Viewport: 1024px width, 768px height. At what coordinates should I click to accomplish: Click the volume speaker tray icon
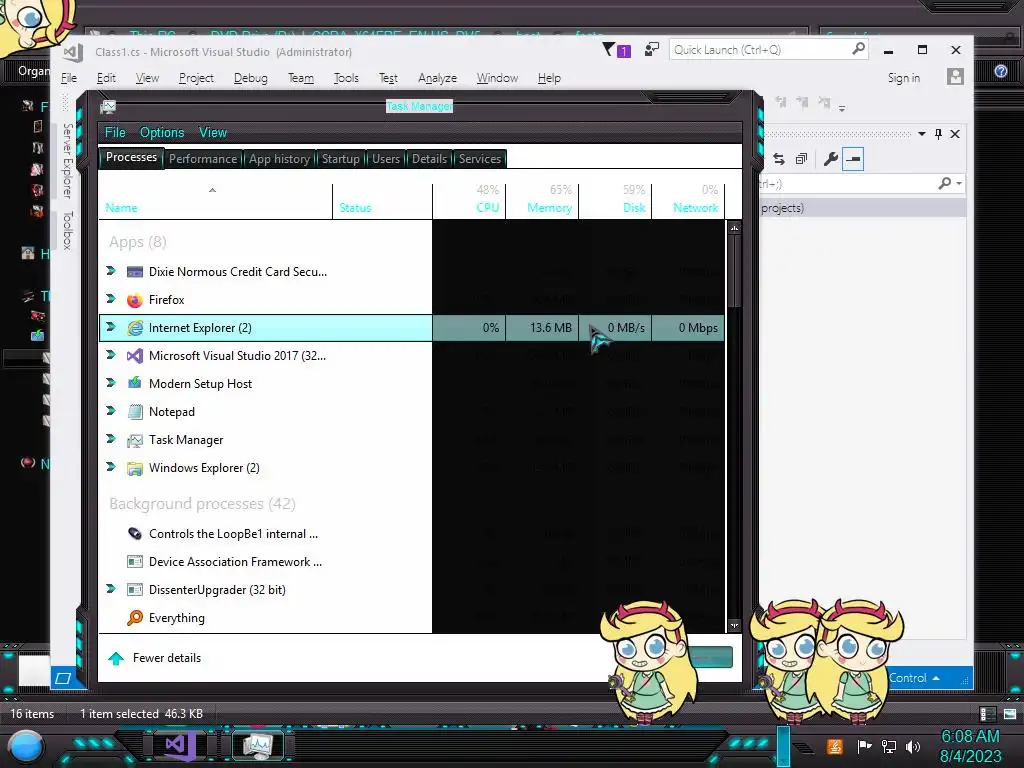click(x=913, y=746)
